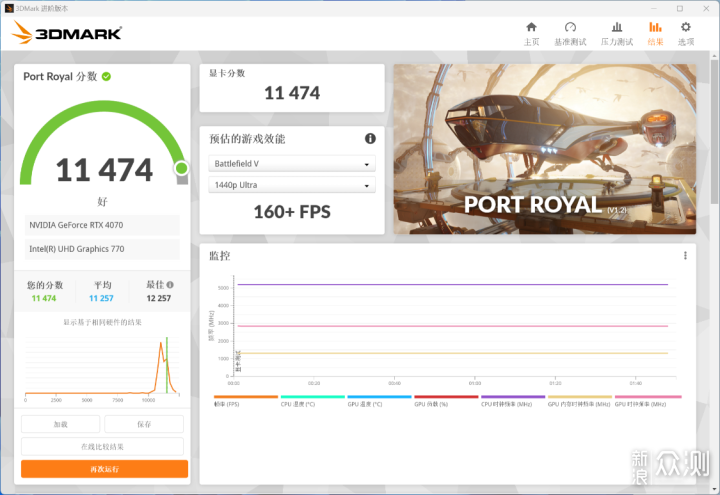Click the Port Royal benchmark thumbnail image
720x495 pixels.
pos(545,149)
